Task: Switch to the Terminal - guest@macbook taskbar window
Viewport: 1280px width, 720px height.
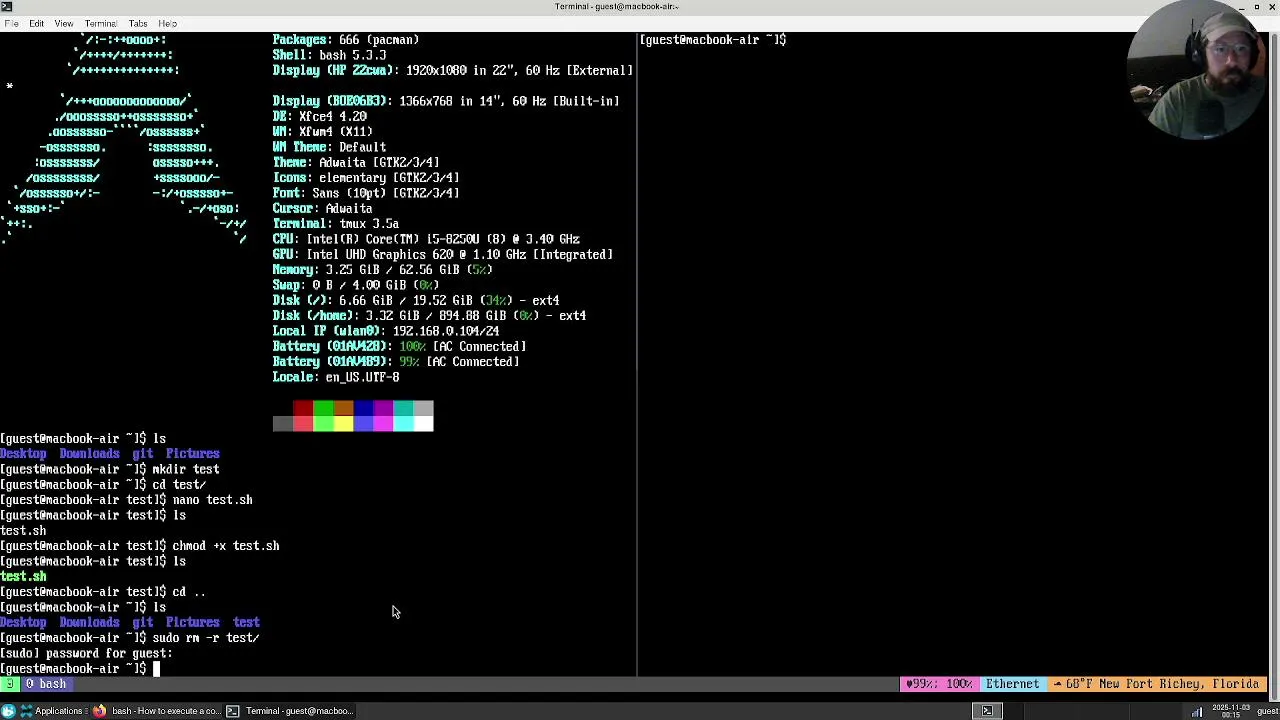Action: (x=290, y=711)
